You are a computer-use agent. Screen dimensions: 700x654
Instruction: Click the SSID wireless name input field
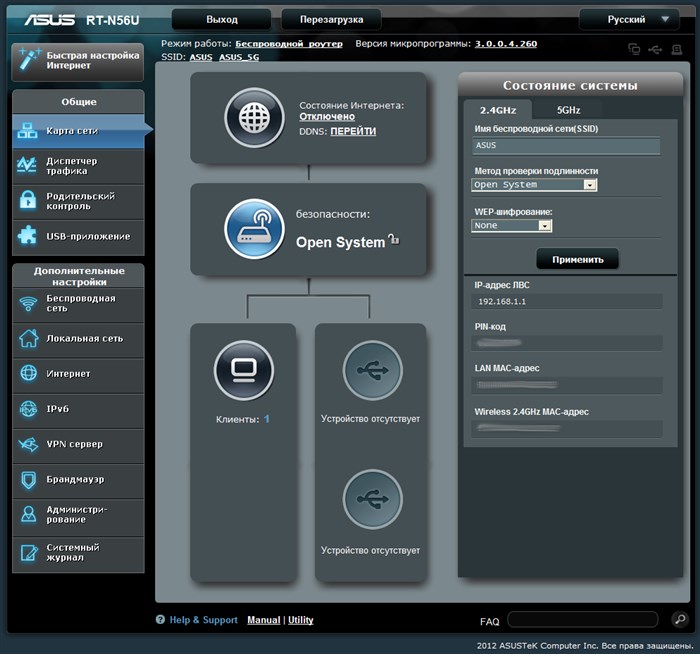click(566, 146)
